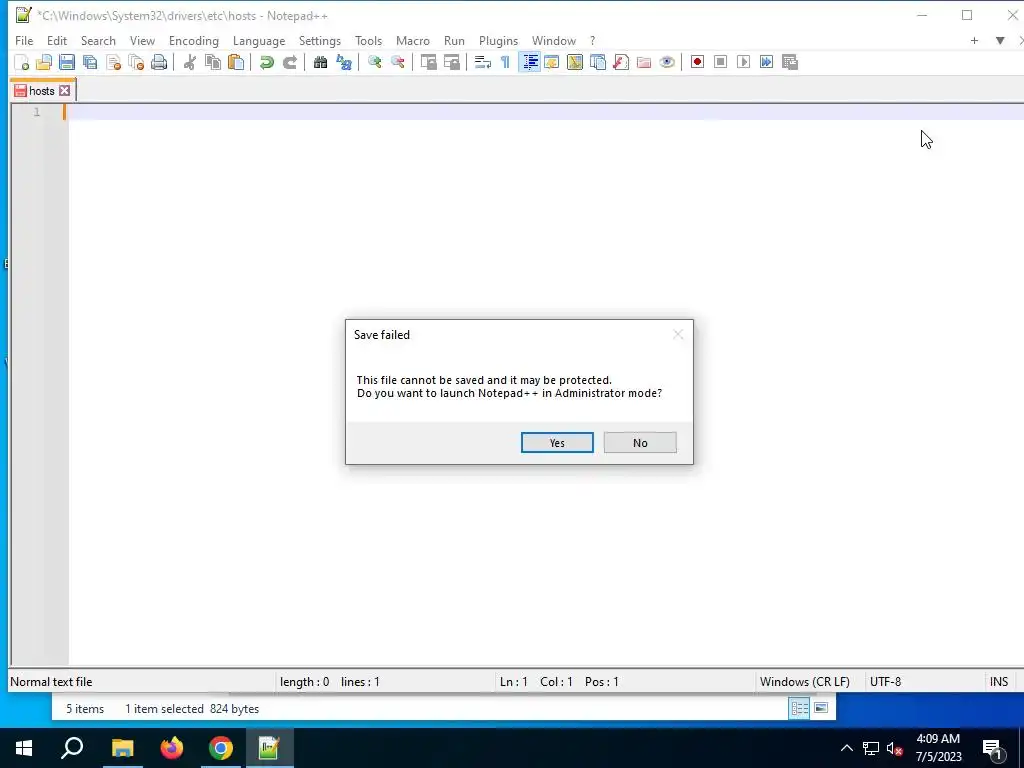Open the question mark help menu
This screenshot has height=768, width=1024.
click(x=592, y=40)
